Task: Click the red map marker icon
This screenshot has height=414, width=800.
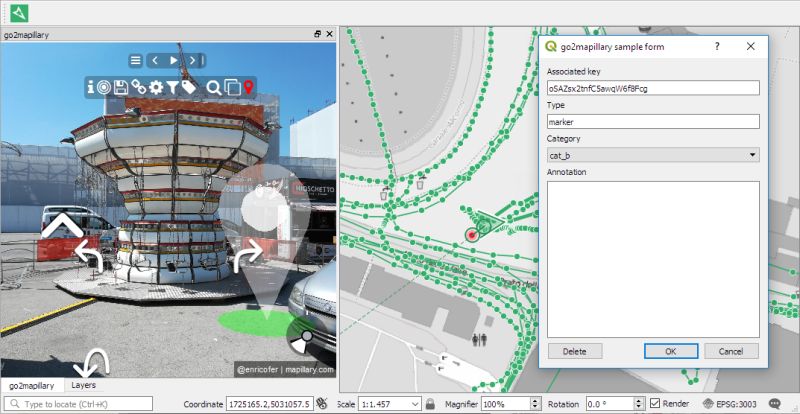Action: [x=248, y=87]
